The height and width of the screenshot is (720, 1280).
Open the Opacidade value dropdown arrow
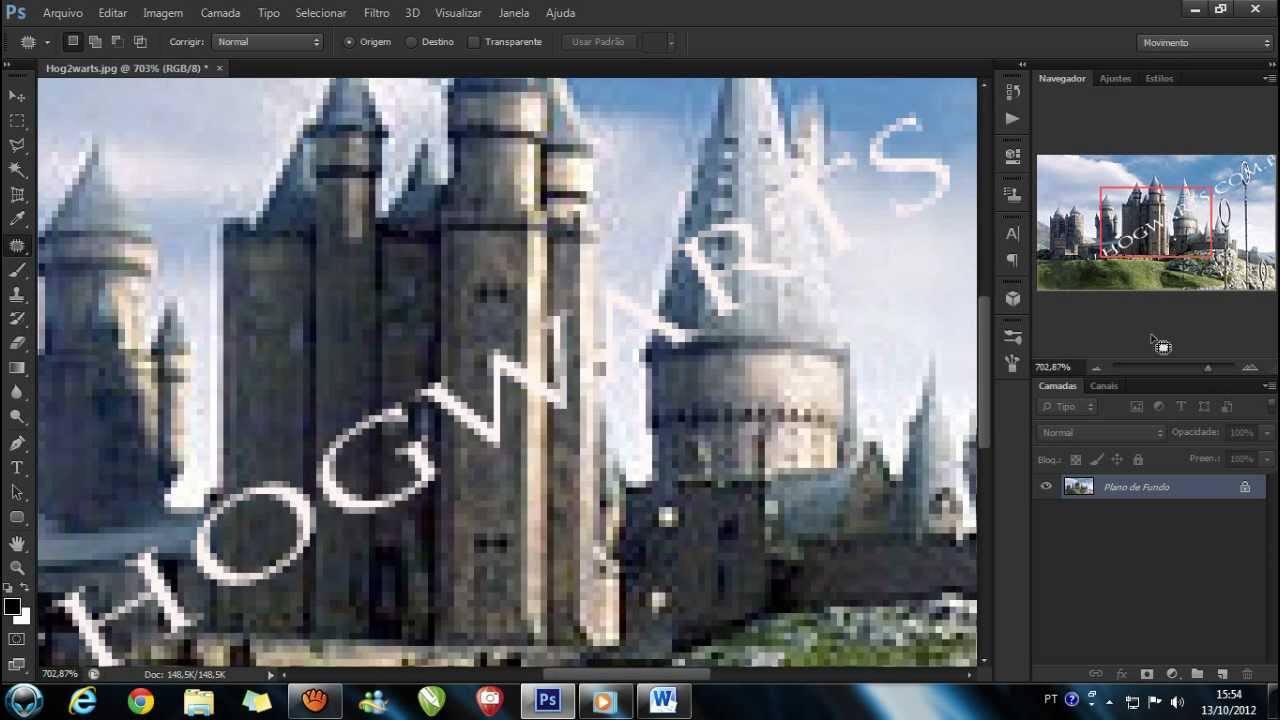tap(1267, 433)
